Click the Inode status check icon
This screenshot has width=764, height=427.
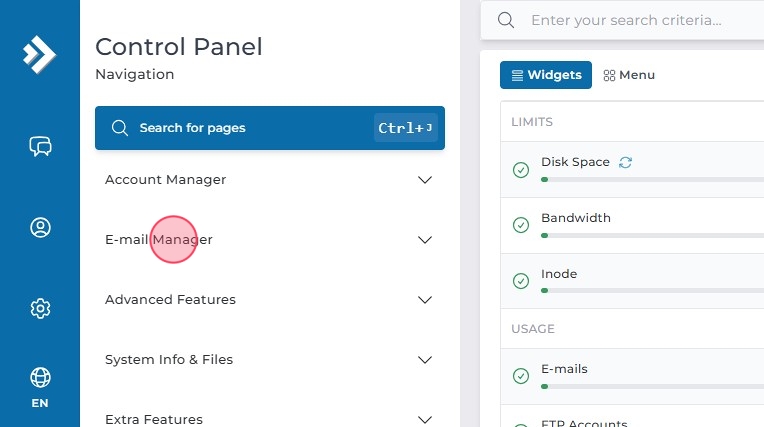(x=521, y=281)
